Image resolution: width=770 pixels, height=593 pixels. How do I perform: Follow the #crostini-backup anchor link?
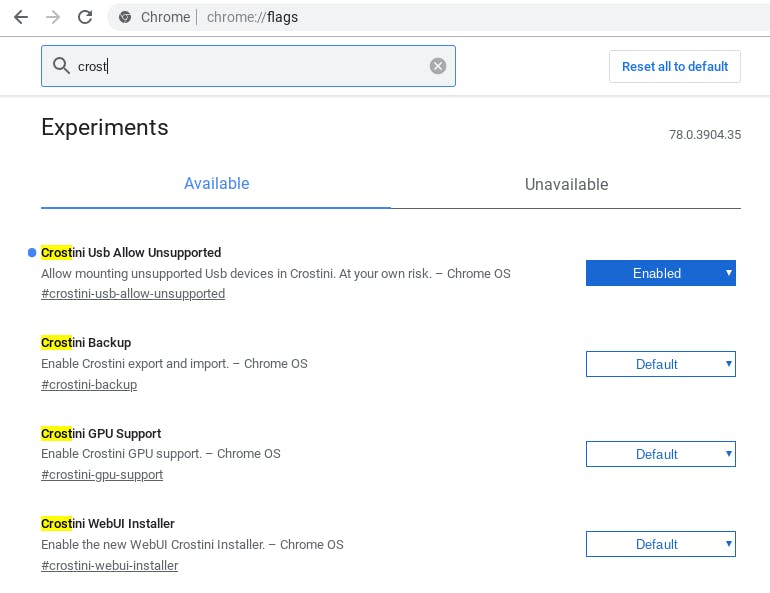[89, 384]
